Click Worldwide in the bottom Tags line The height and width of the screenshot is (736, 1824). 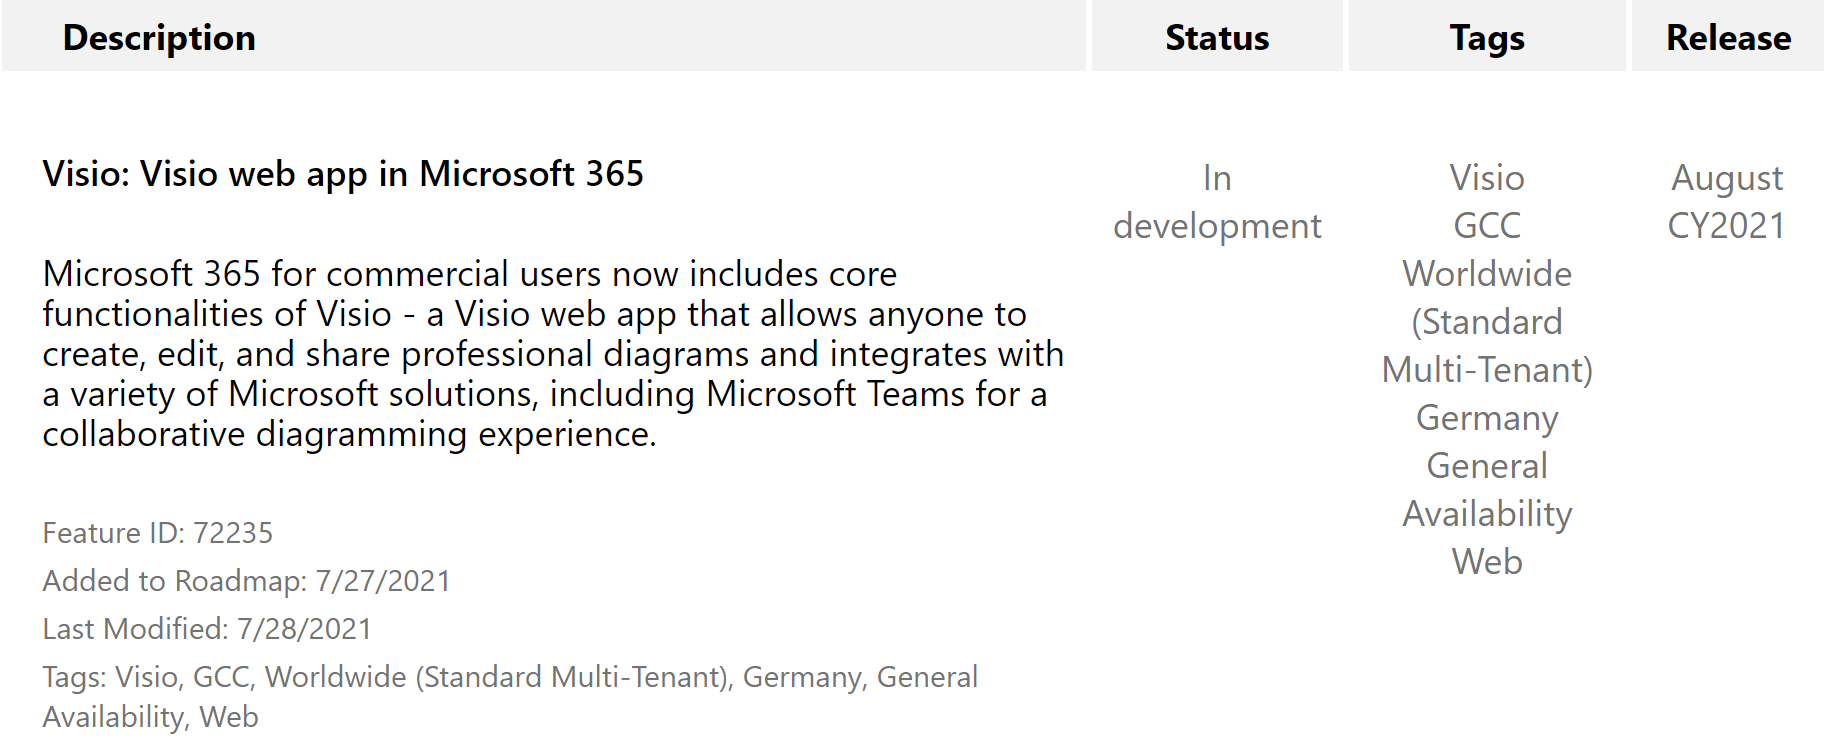click(x=336, y=677)
